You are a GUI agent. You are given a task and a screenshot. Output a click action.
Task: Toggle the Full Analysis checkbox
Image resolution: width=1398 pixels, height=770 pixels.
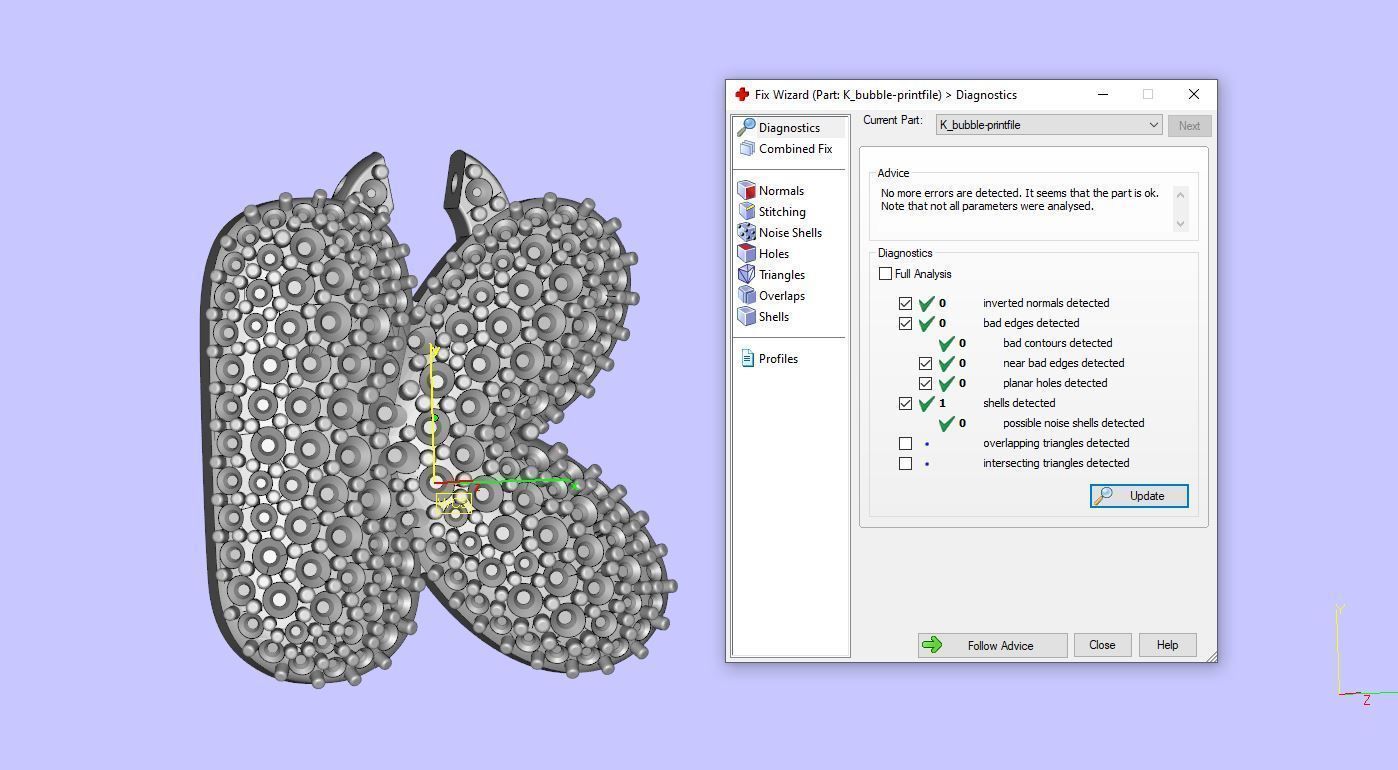[885, 273]
